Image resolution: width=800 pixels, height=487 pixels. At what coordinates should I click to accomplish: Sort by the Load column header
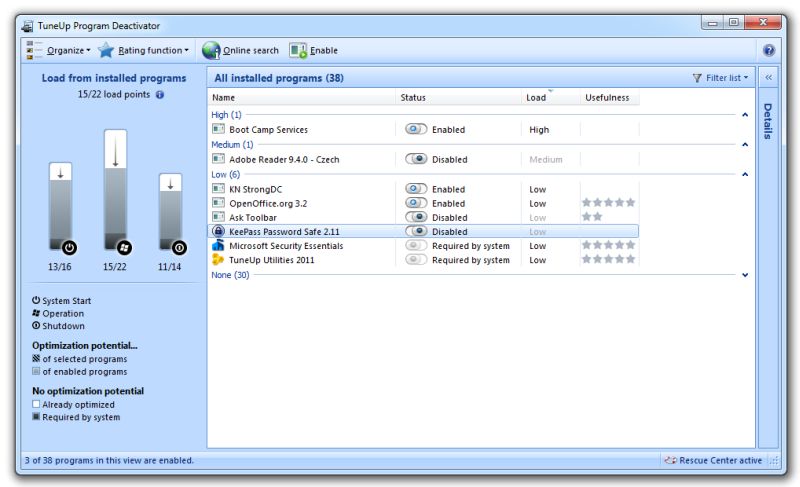pos(551,97)
